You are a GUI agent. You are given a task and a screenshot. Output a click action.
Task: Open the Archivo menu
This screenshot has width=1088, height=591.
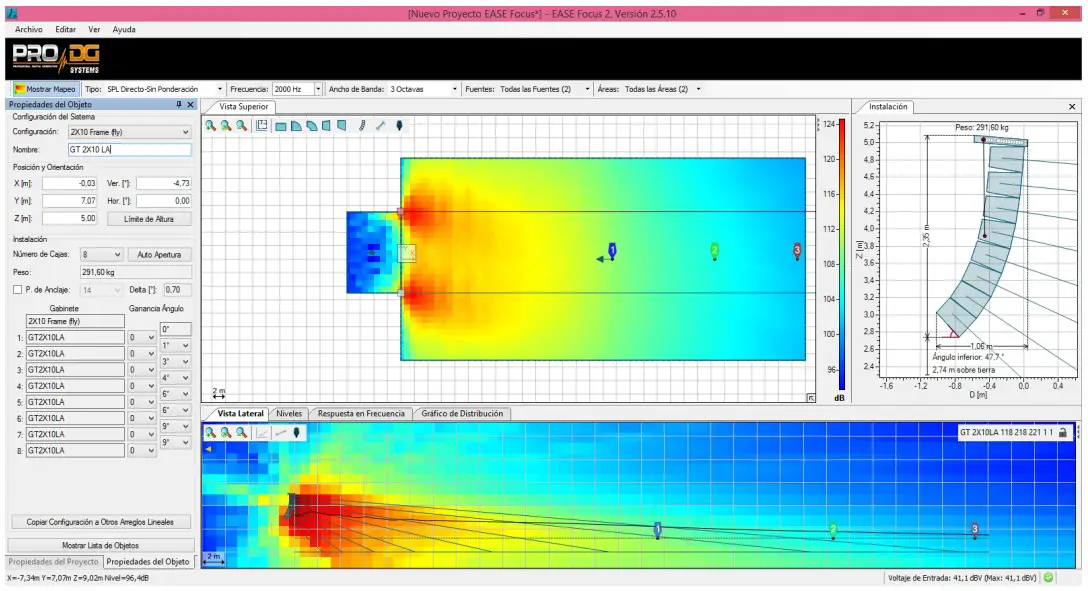click(x=28, y=30)
